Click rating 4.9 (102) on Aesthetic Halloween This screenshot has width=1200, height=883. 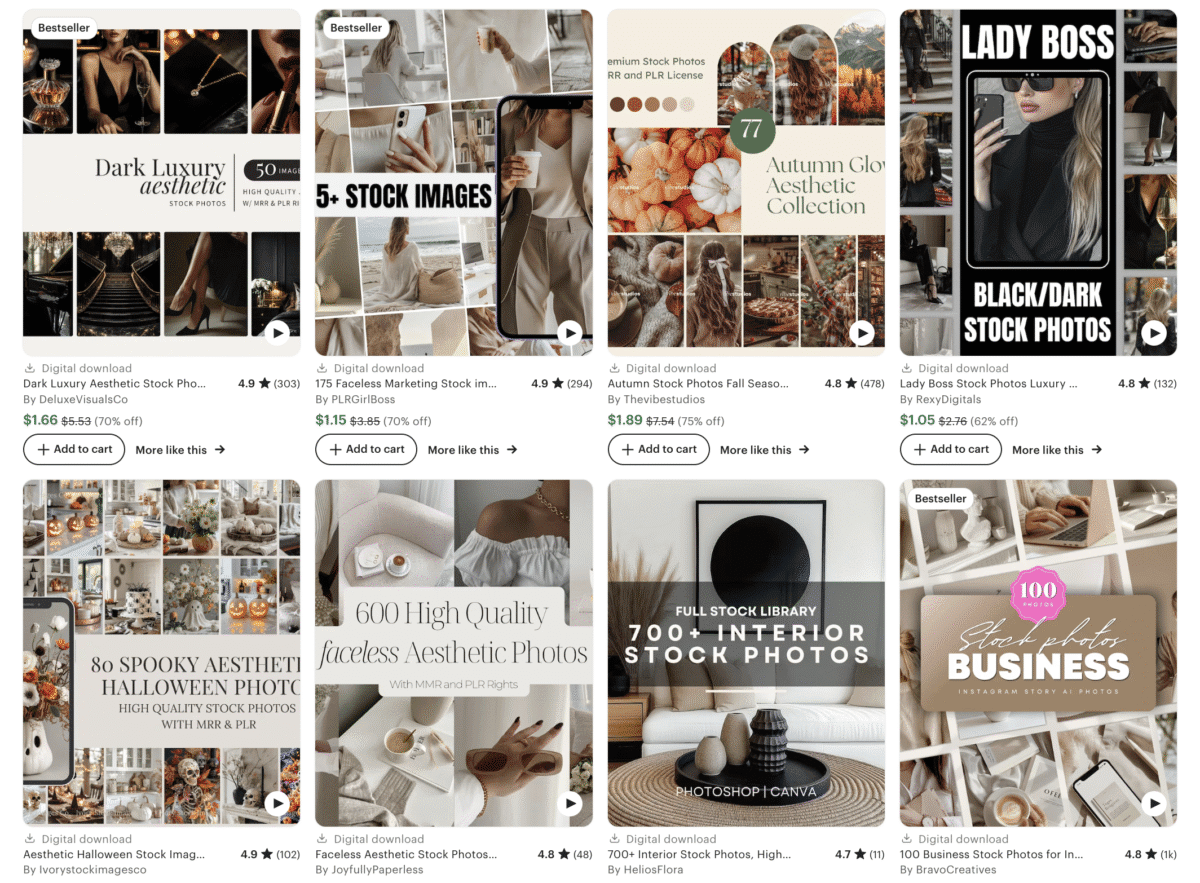click(x=270, y=855)
